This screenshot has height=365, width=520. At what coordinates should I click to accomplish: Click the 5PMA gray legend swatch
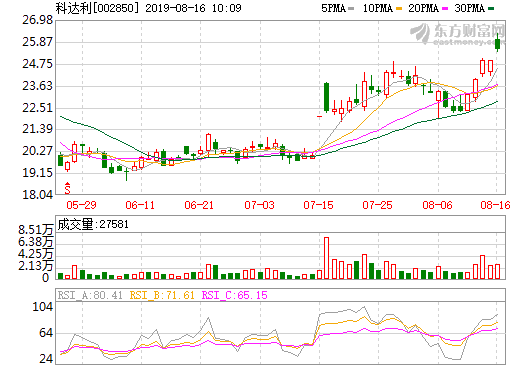coord(351,9)
